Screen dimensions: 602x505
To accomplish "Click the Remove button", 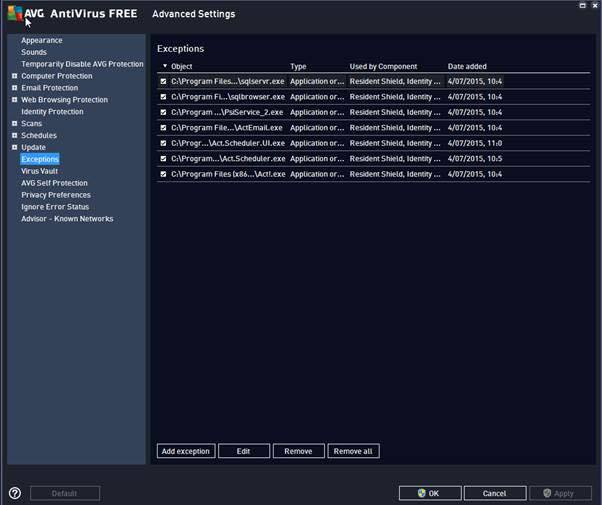I will coord(298,451).
